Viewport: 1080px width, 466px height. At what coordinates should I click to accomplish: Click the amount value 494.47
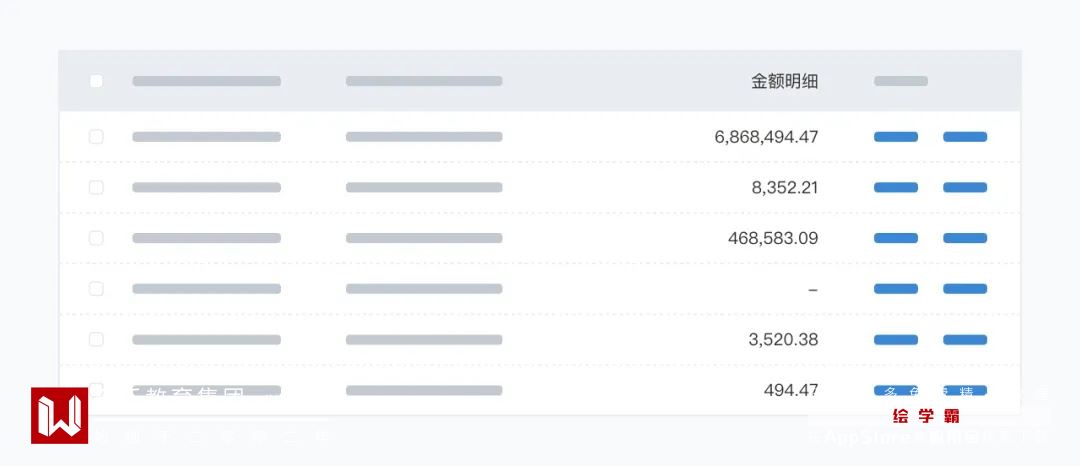click(791, 390)
